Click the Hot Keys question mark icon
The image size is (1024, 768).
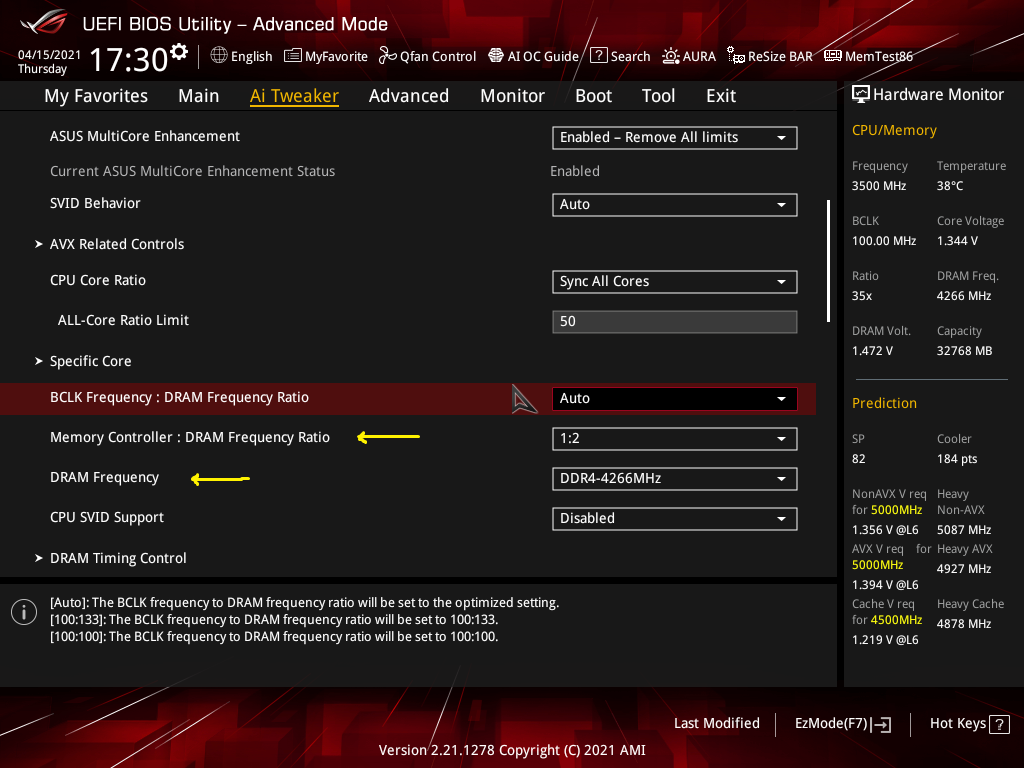coord(999,724)
